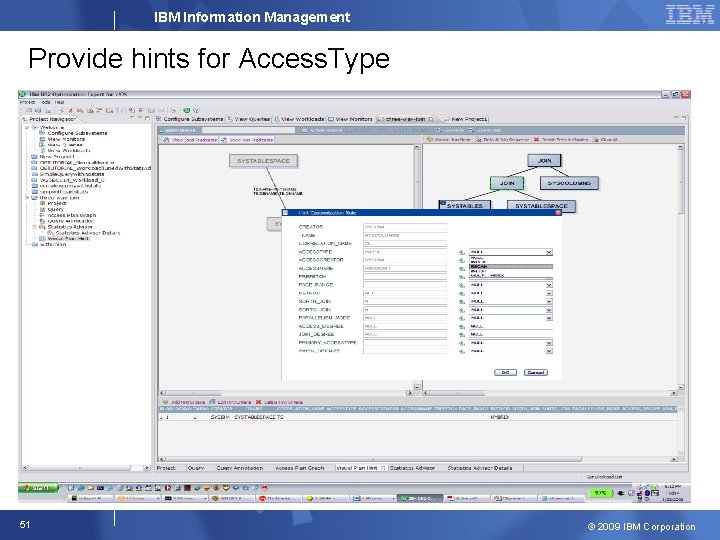Click the Zoom In magnifier icon
The width and height of the screenshot is (720, 540).
[439, 130]
